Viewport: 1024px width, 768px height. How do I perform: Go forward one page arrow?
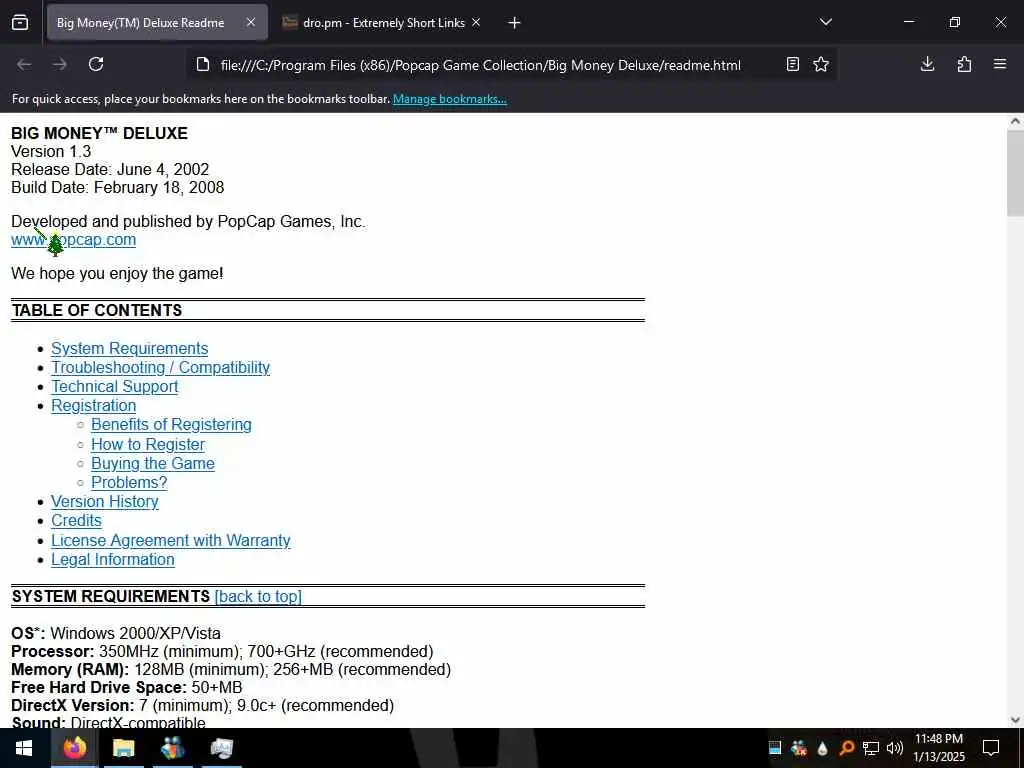[60, 65]
